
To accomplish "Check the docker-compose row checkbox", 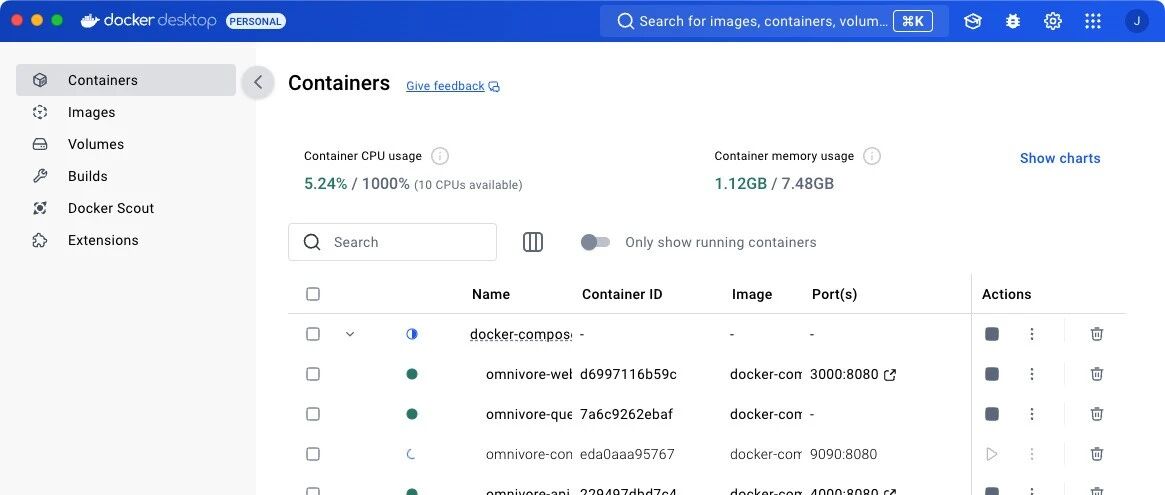I will (313, 334).
